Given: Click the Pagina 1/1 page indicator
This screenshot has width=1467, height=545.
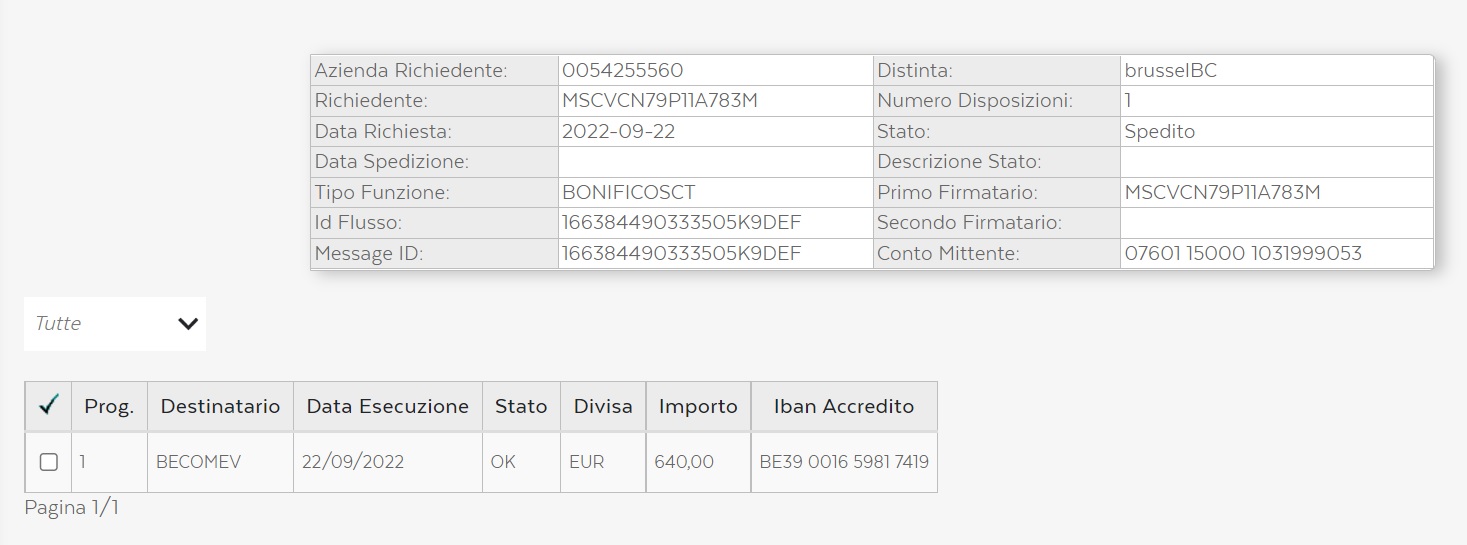Looking at the screenshot, I should (72, 508).
